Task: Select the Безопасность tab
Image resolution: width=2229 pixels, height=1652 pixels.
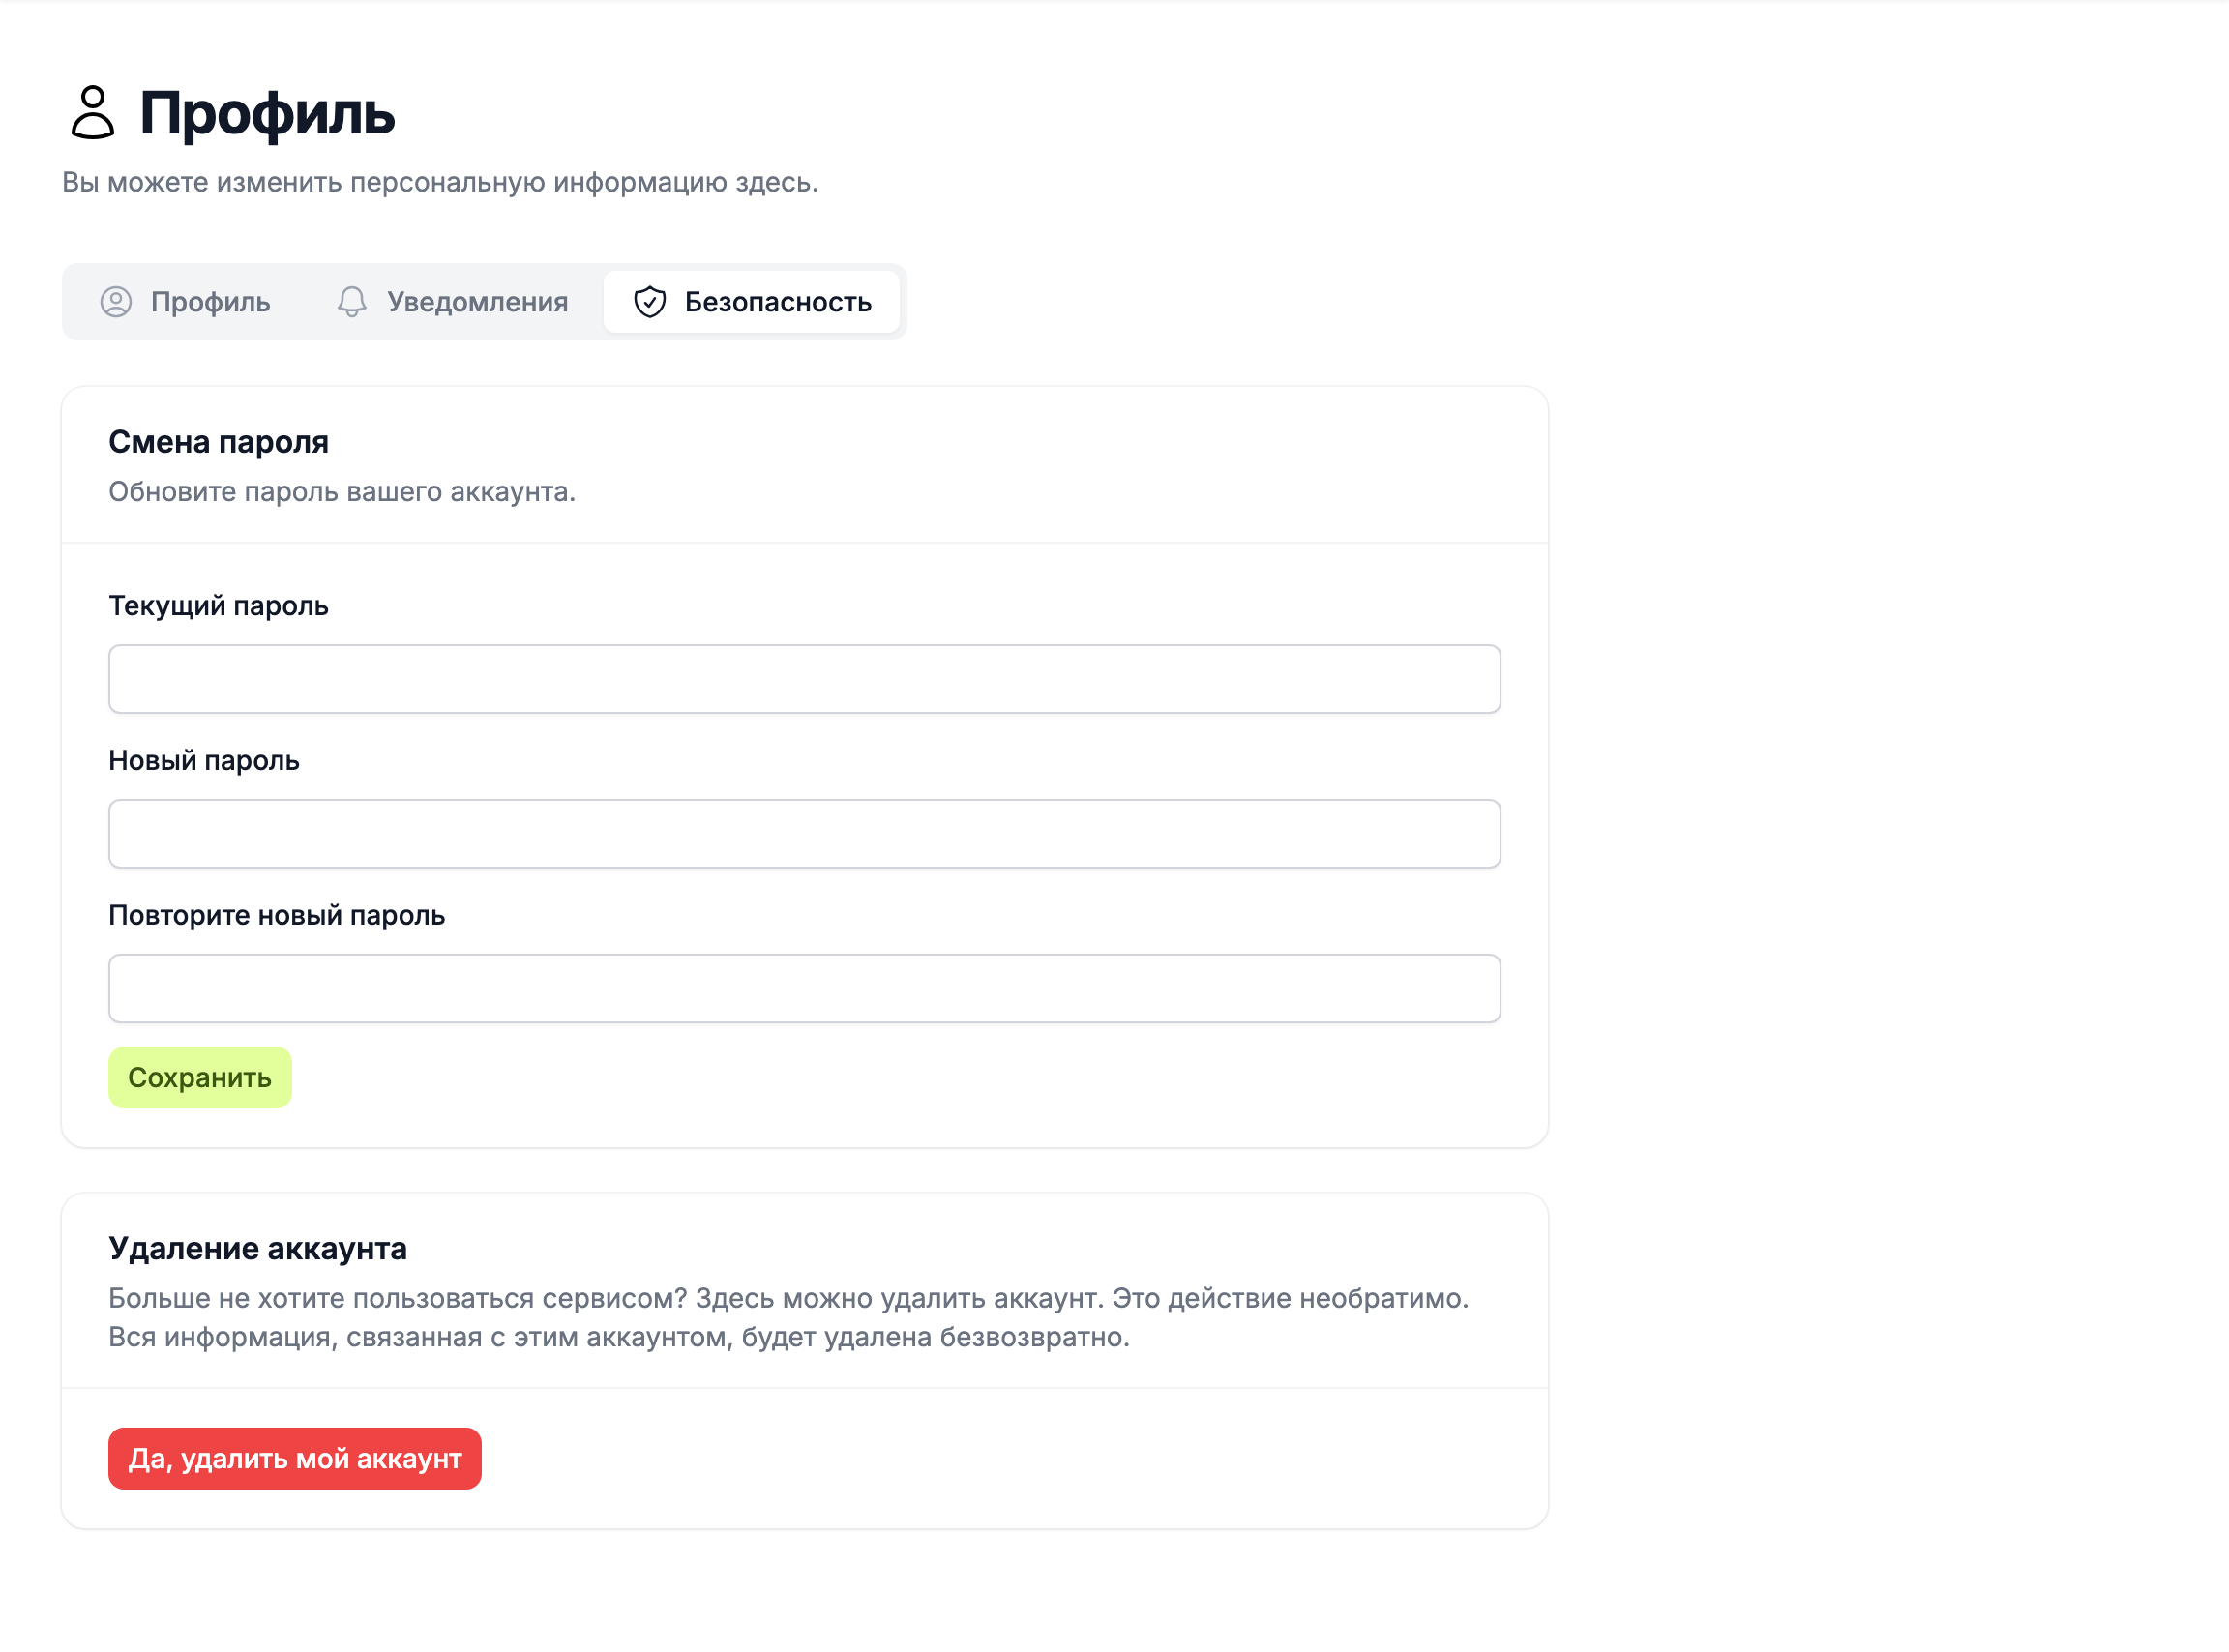Action: 752,302
